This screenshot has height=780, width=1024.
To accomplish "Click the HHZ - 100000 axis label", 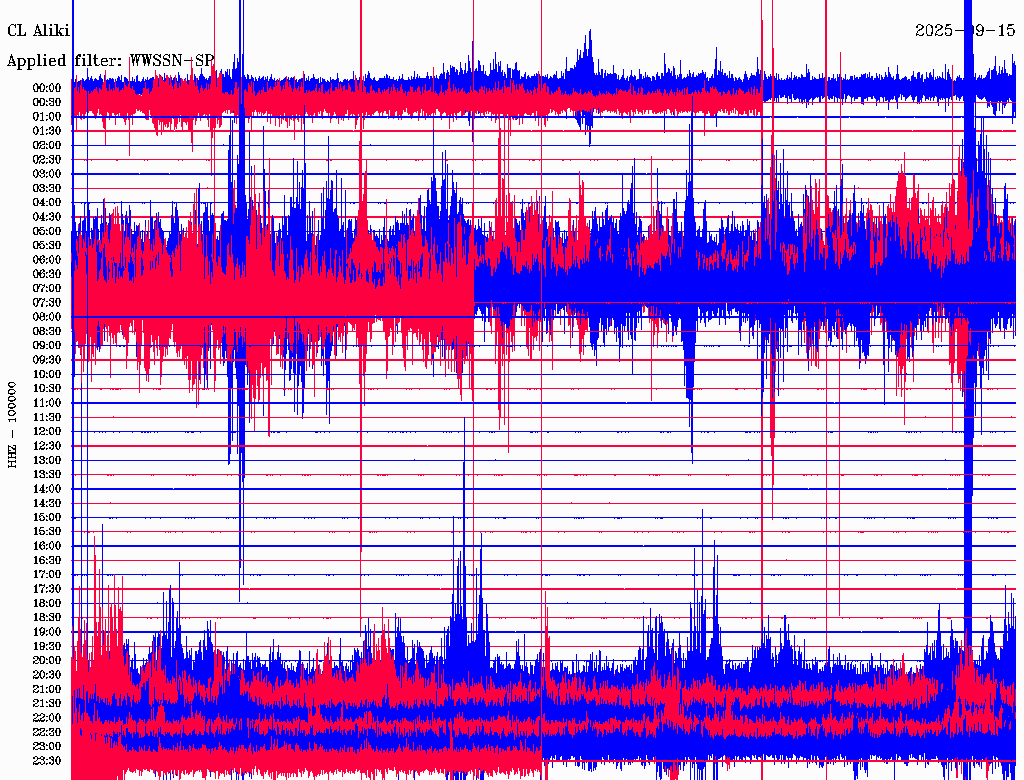I will (12, 424).
